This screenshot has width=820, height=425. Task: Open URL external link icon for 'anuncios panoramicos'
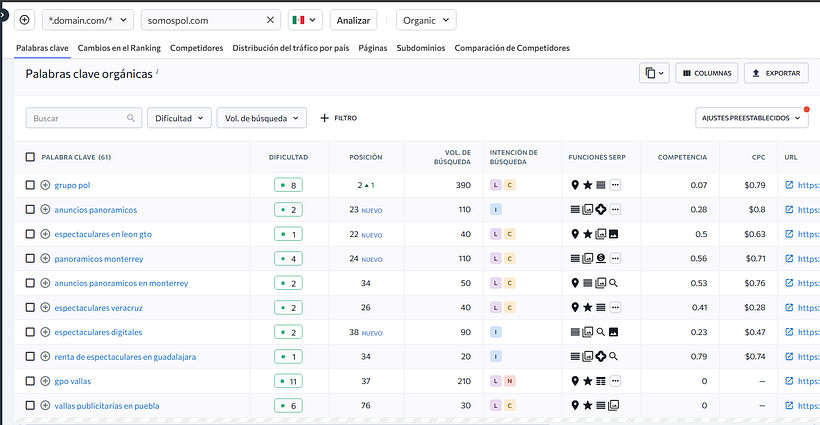[x=789, y=210]
